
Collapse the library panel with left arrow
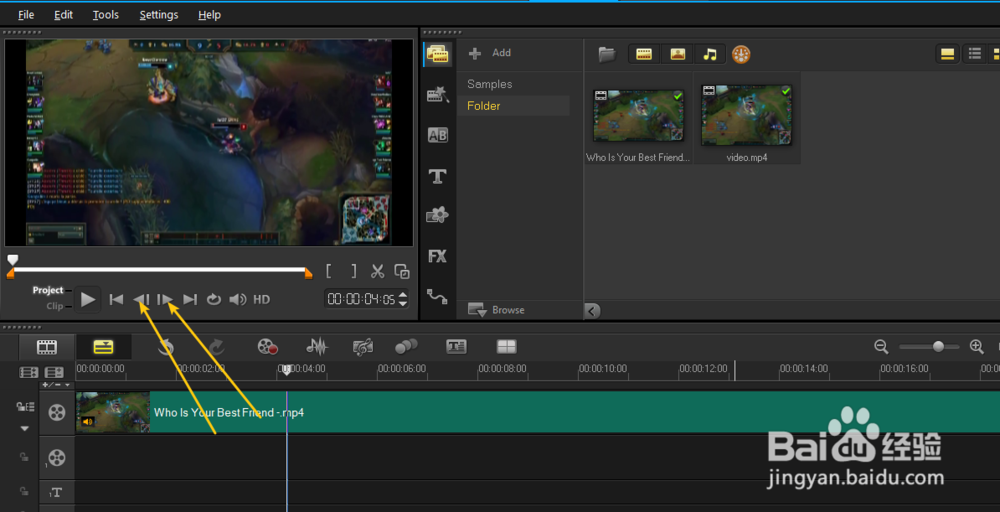tap(592, 311)
